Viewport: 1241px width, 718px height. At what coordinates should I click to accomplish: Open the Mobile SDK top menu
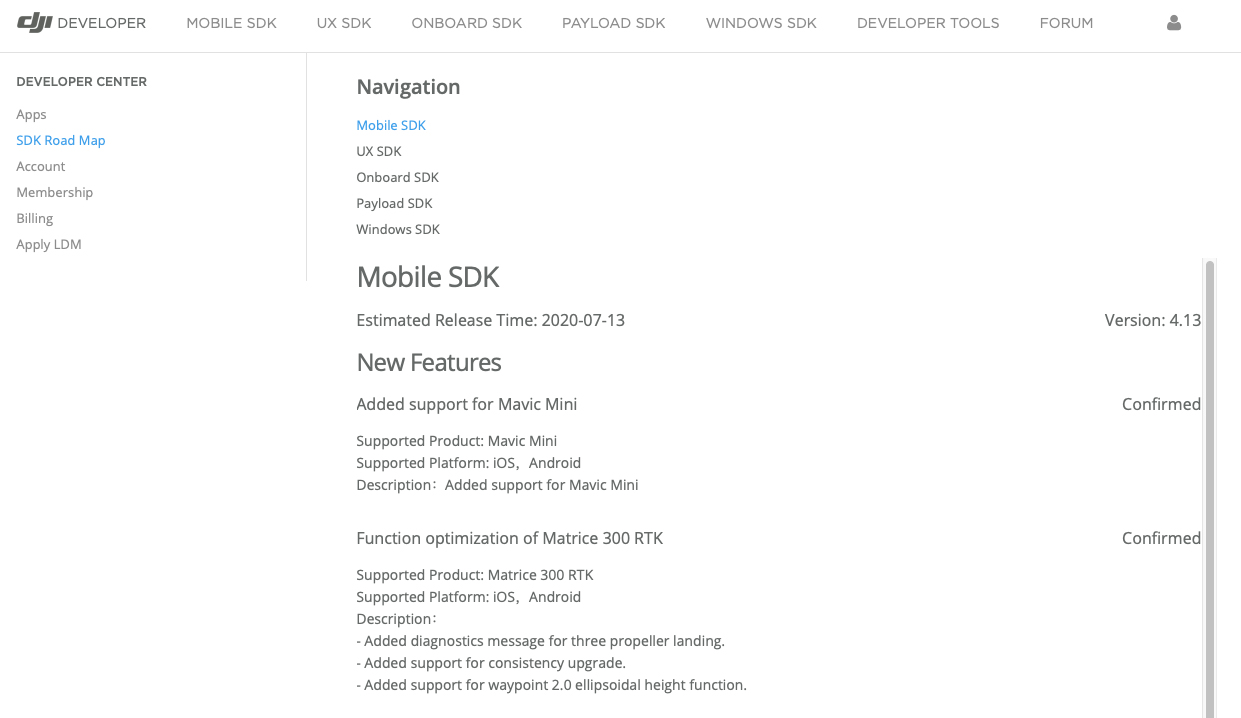coord(231,23)
